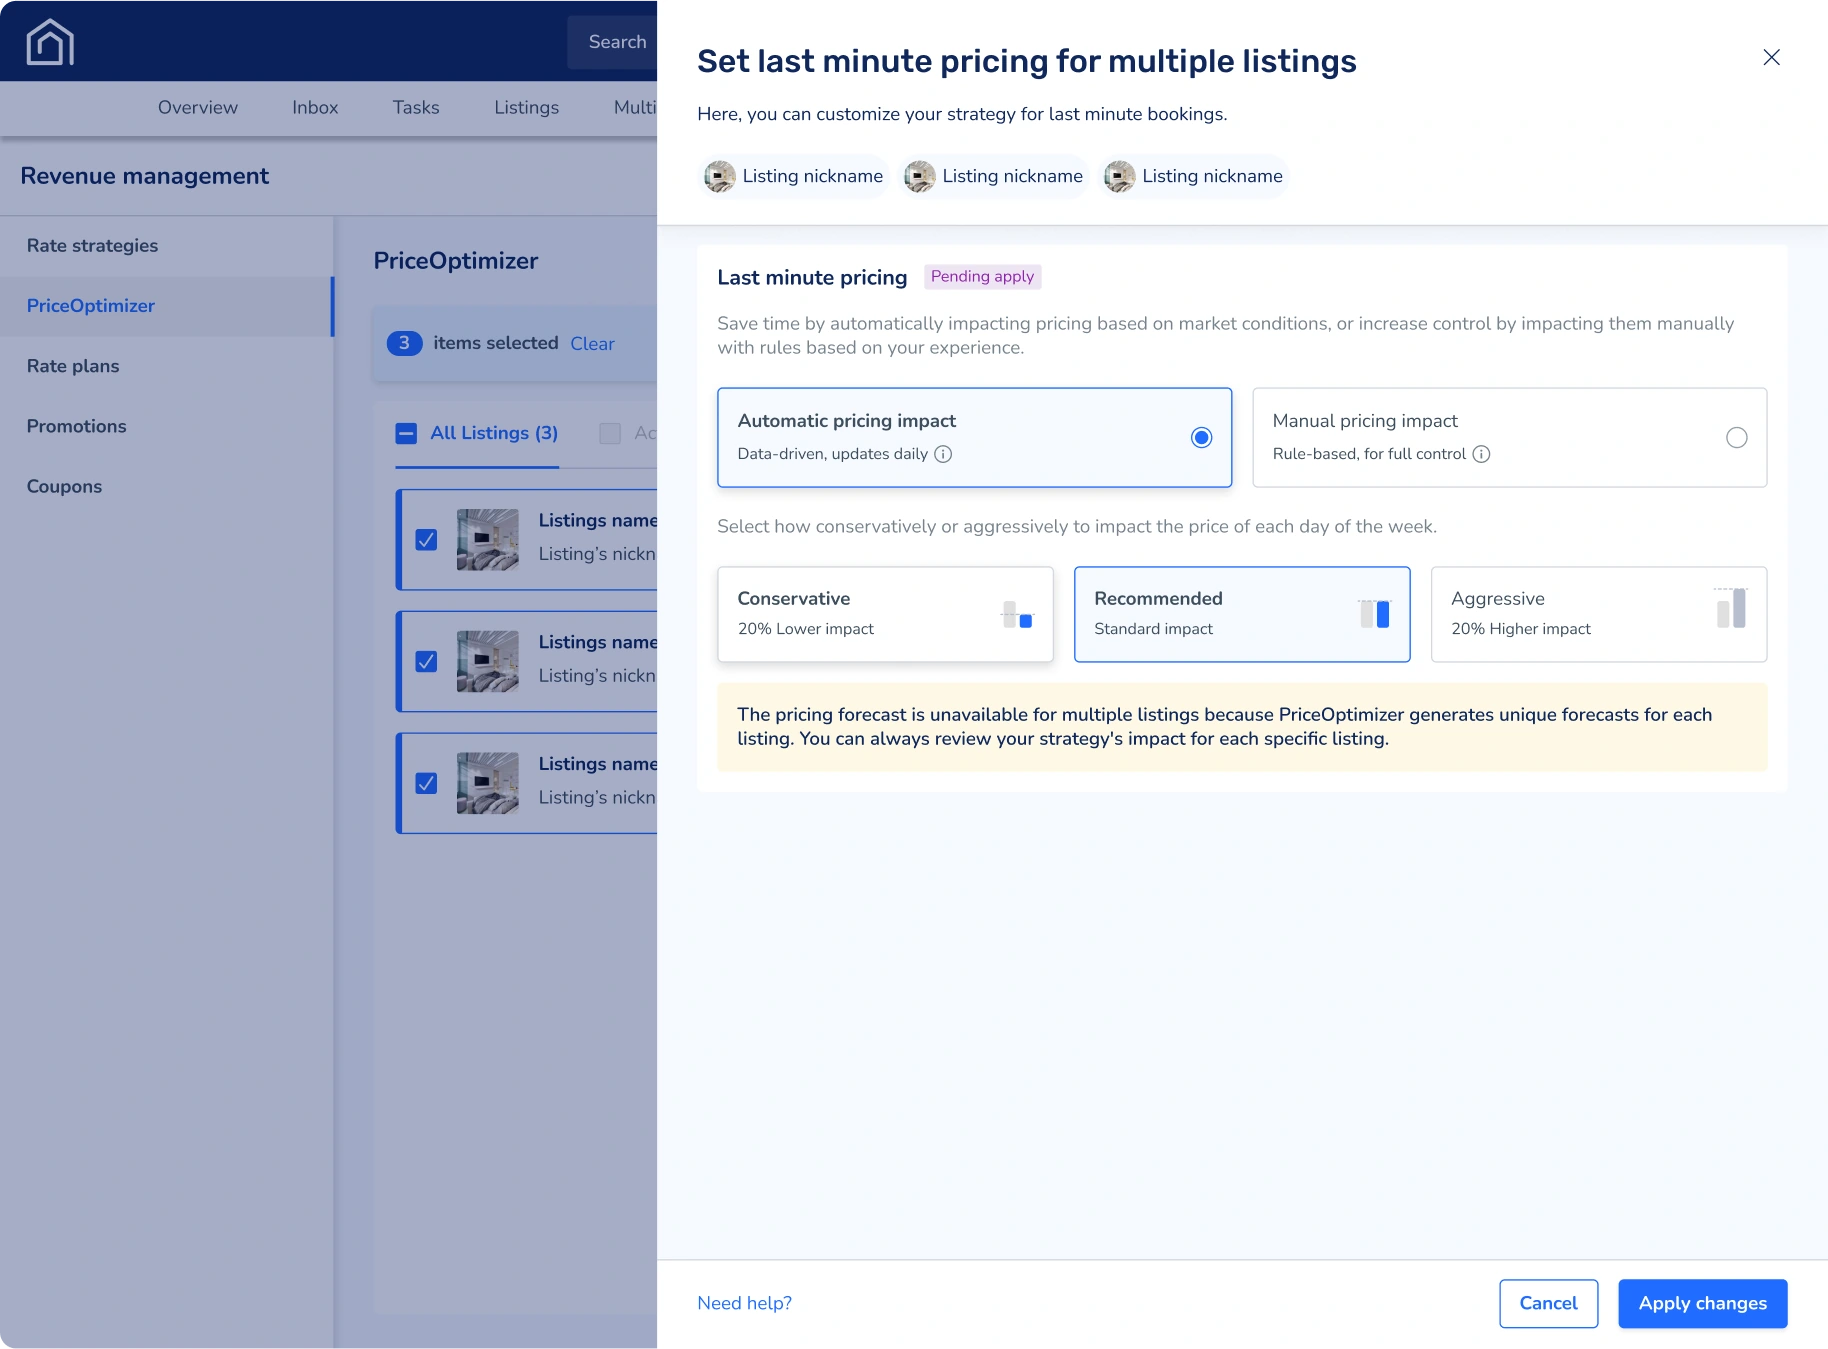
Task: Open the Inbox tab
Action: [315, 107]
